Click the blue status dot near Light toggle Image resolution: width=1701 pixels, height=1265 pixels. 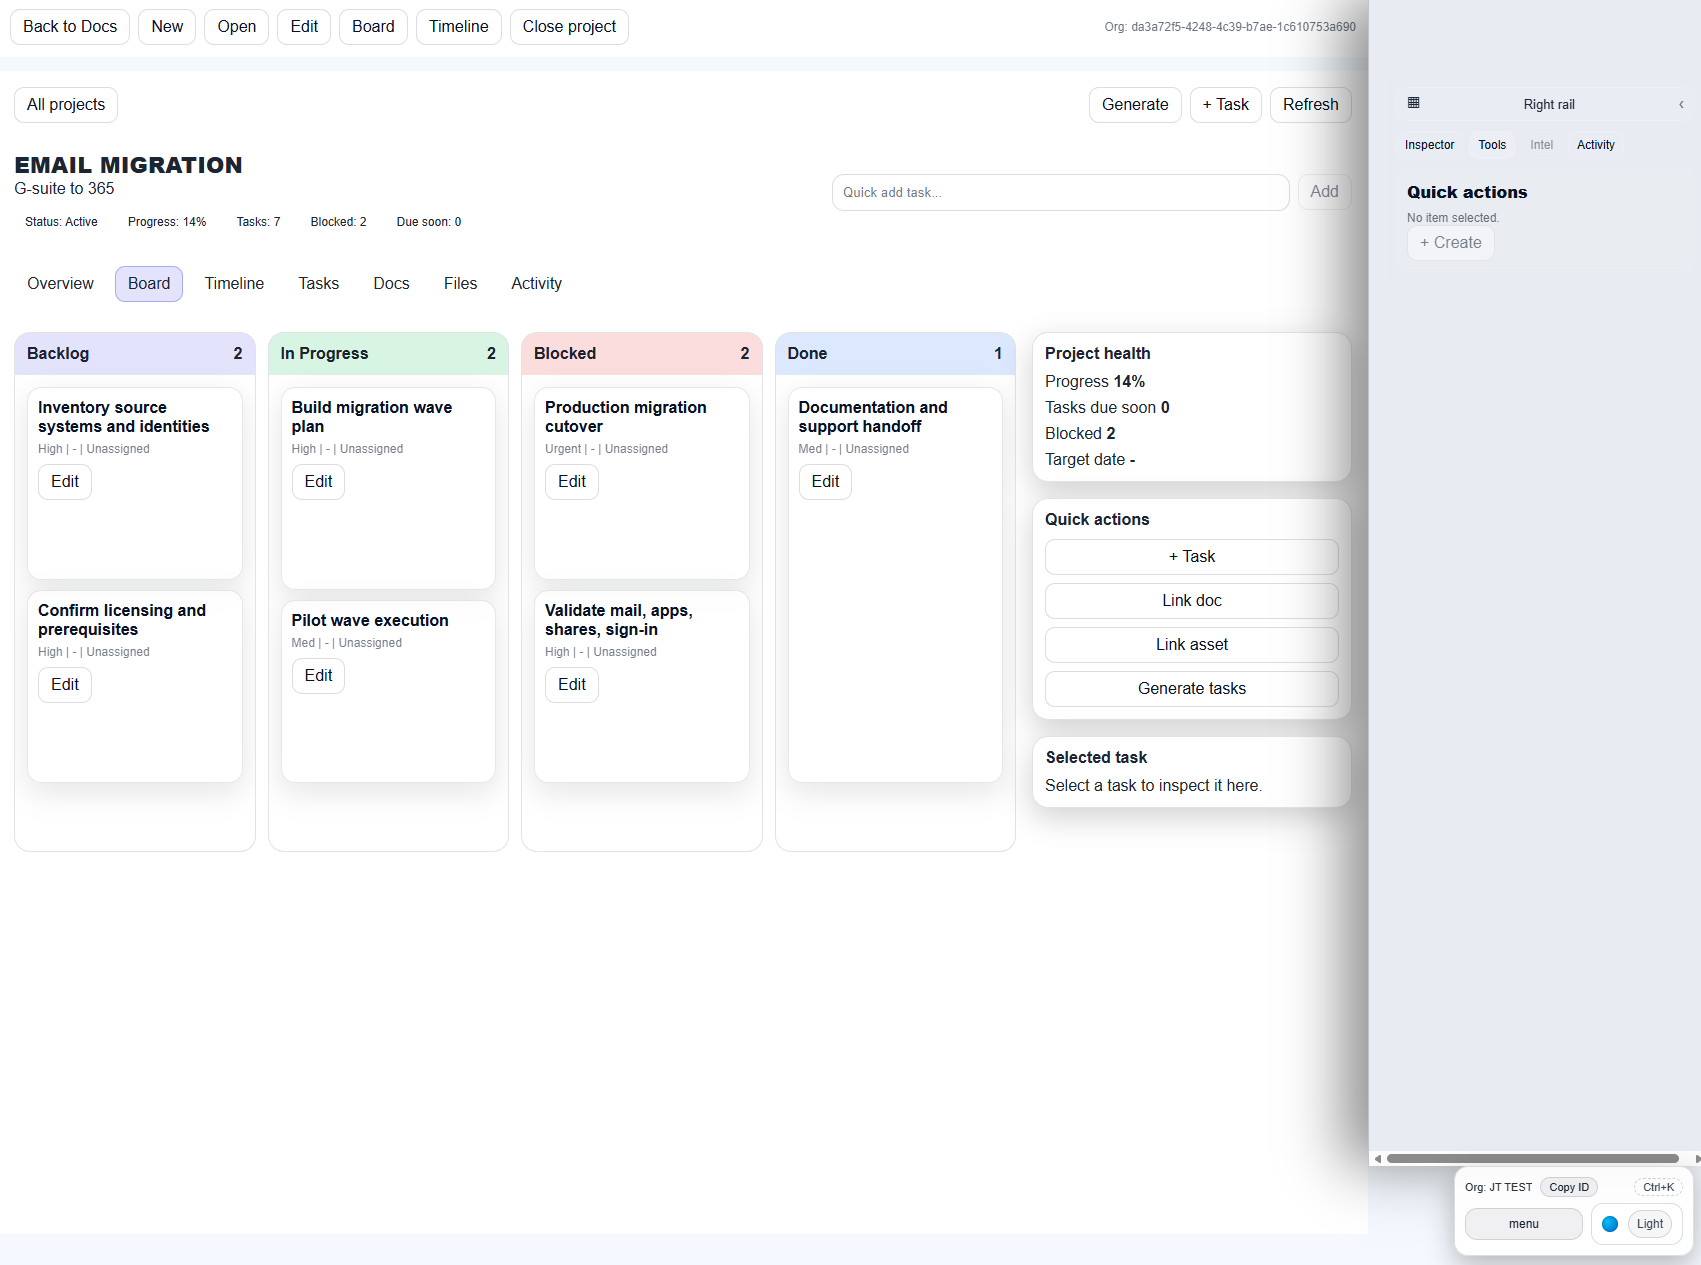point(1610,1223)
